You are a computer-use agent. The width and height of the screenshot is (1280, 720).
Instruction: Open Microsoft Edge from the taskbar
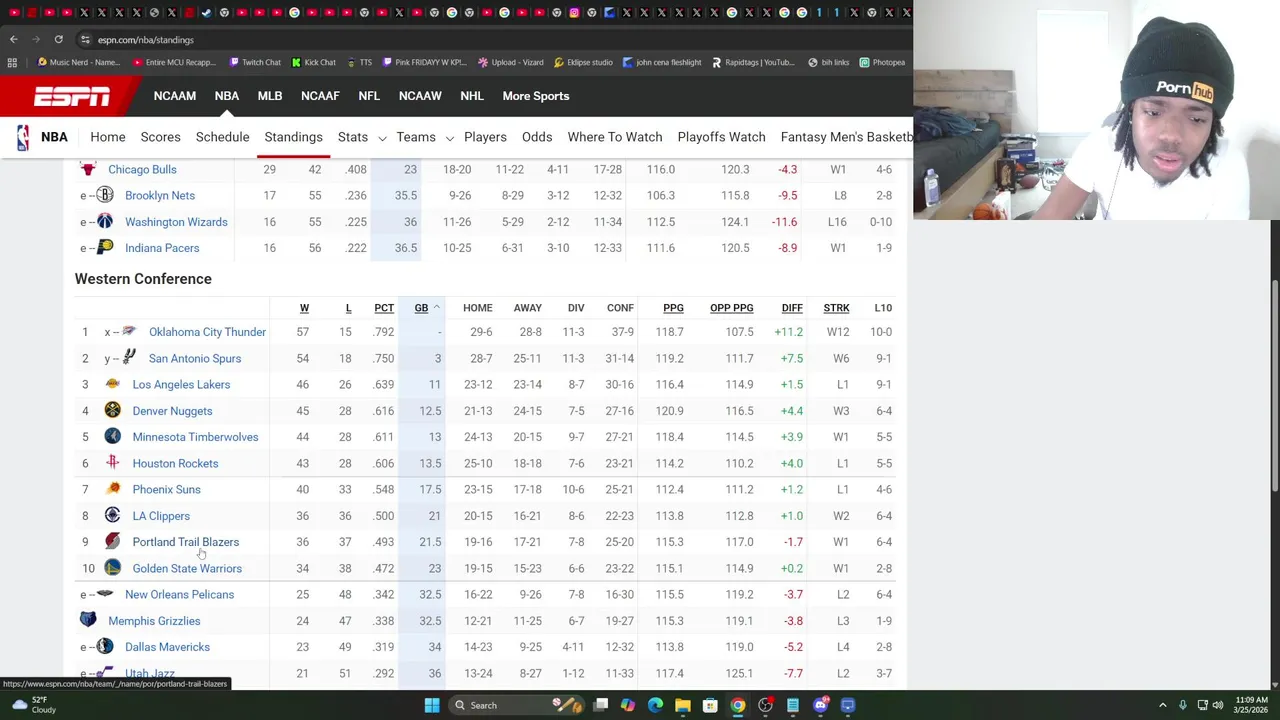655,705
